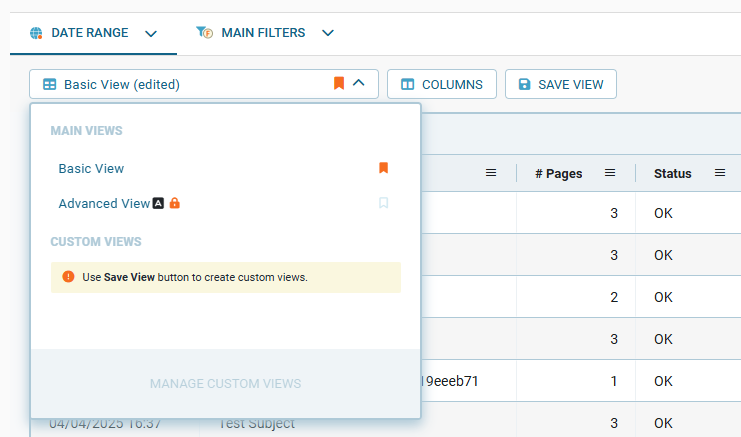Click the orange warning icon in notice
741x437 pixels.
(x=68, y=277)
